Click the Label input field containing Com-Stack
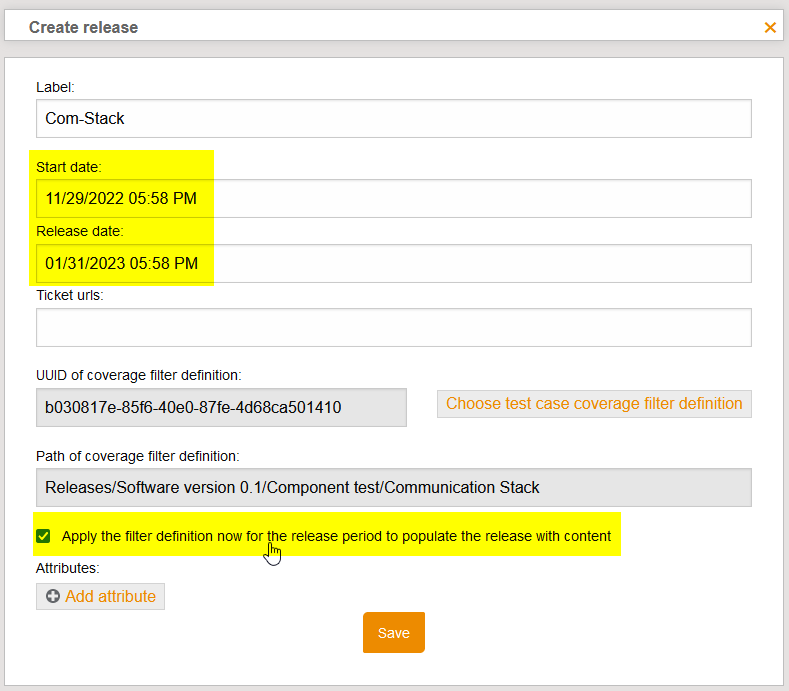 393,118
